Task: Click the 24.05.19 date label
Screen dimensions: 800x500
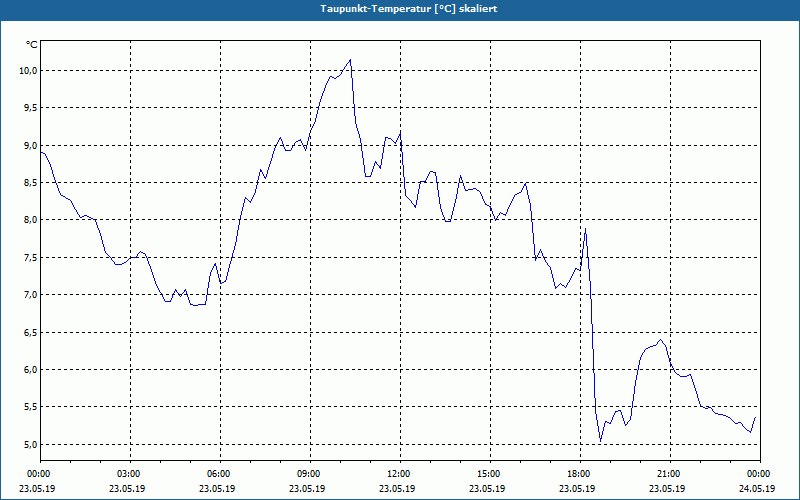Action: pyautogui.click(x=757, y=488)
